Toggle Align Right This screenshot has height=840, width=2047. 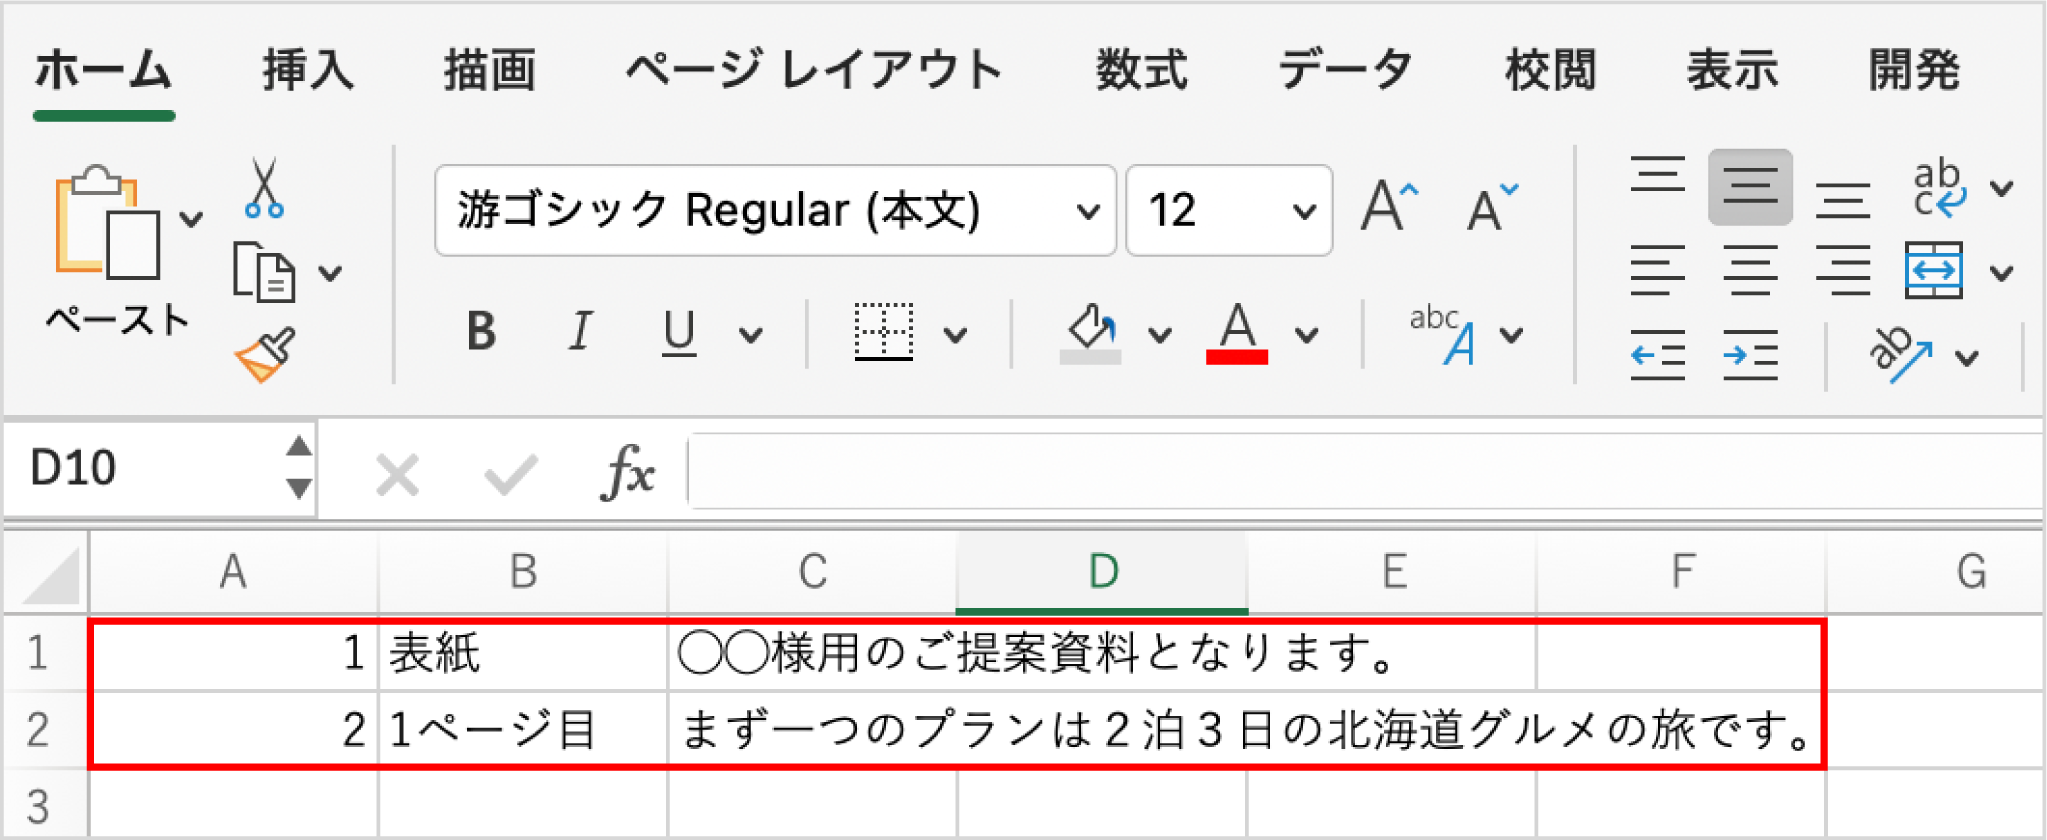pyautogui.click(x=1843, y=271)
